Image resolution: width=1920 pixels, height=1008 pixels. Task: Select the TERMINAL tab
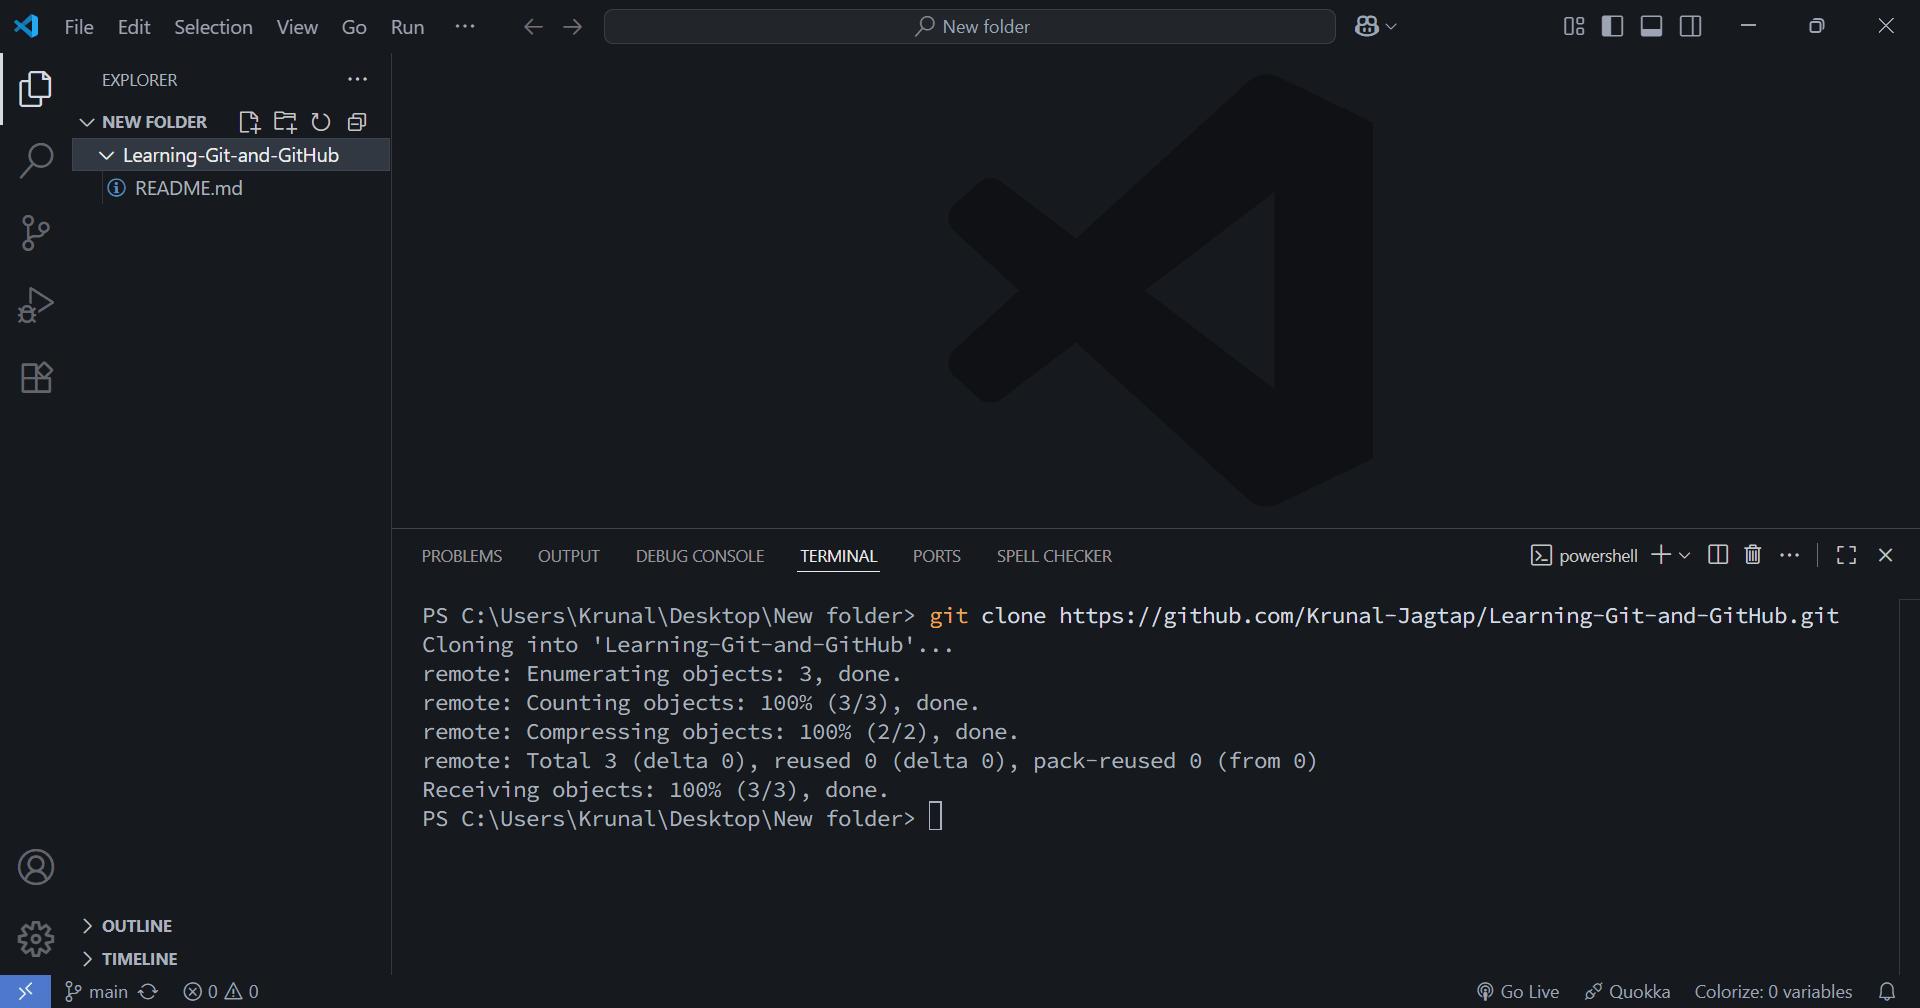point(838,556)
